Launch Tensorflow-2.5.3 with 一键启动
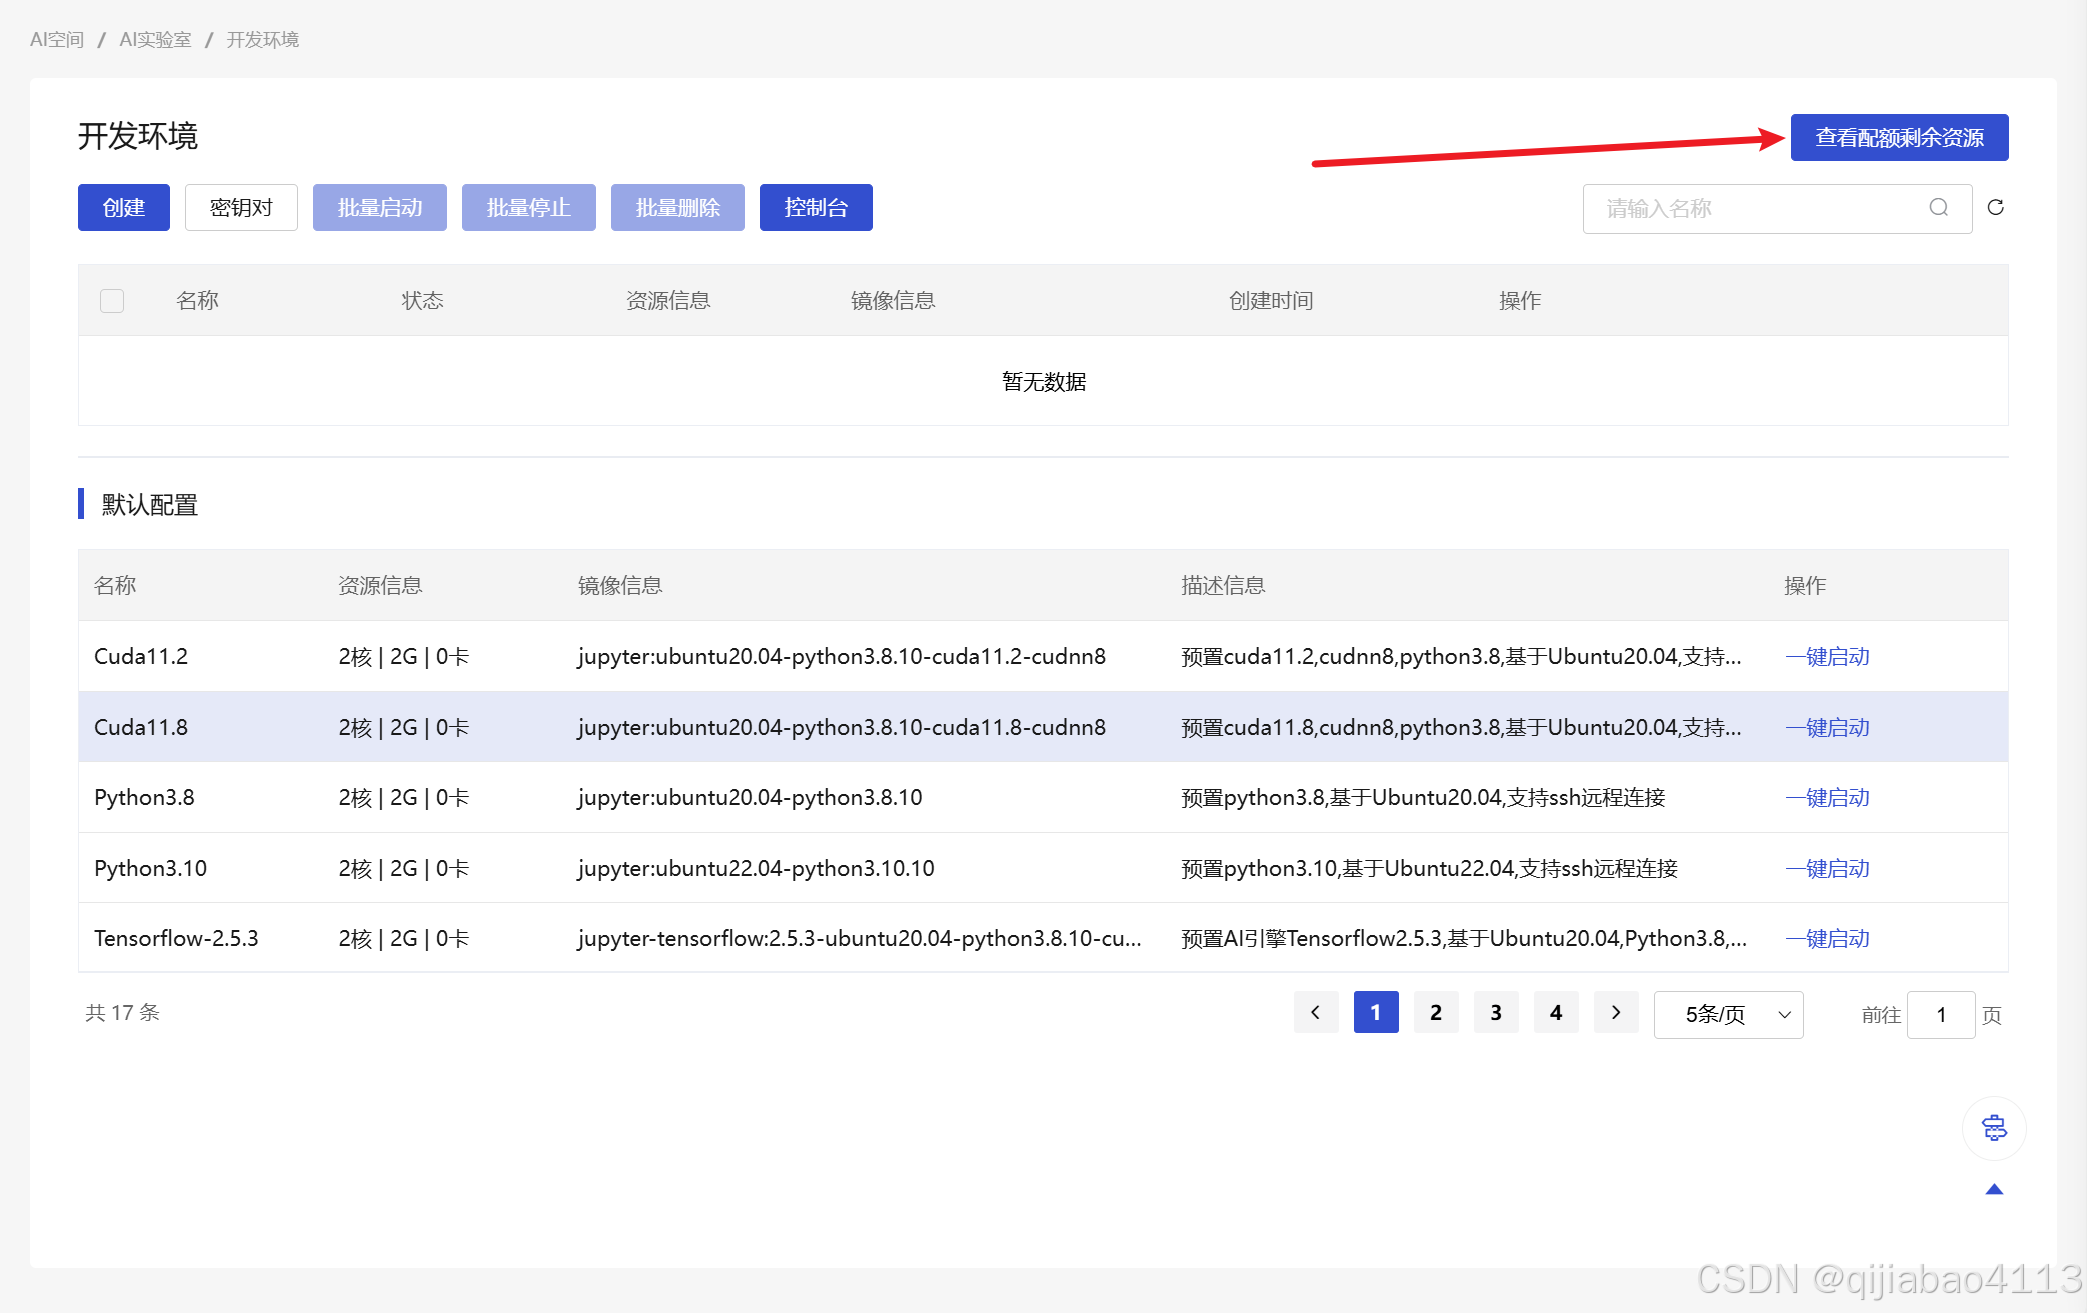2087x1313 pixels. tap(1827, 938)
